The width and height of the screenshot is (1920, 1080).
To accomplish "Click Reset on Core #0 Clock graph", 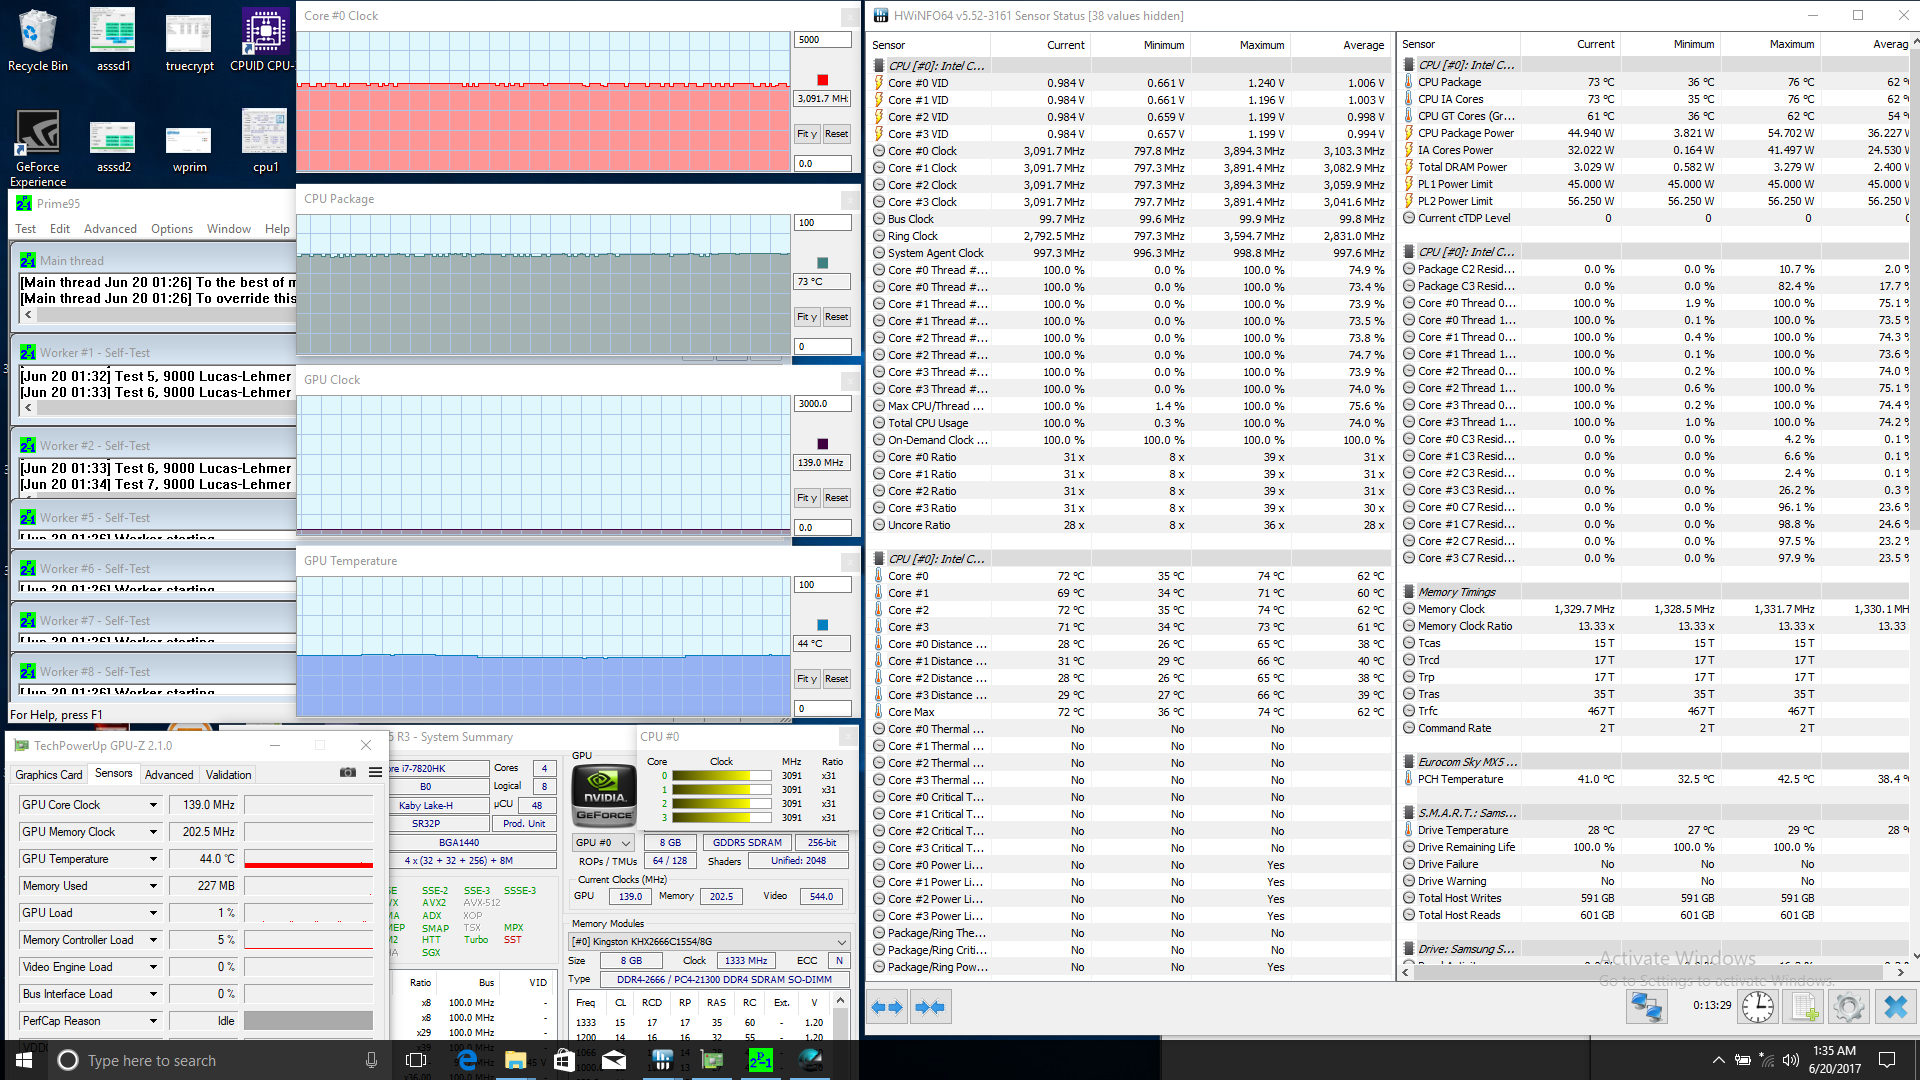I will pos(837,134).
